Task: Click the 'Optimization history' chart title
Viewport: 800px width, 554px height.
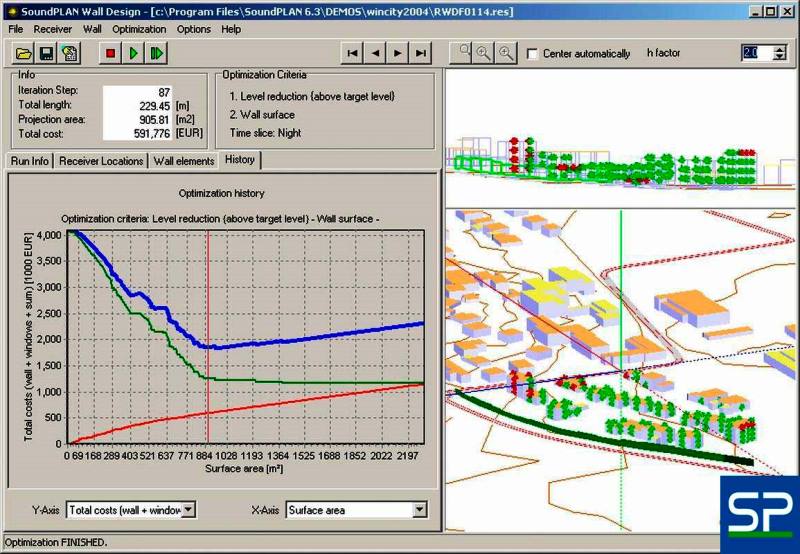Action: click(x=221, y=193)
